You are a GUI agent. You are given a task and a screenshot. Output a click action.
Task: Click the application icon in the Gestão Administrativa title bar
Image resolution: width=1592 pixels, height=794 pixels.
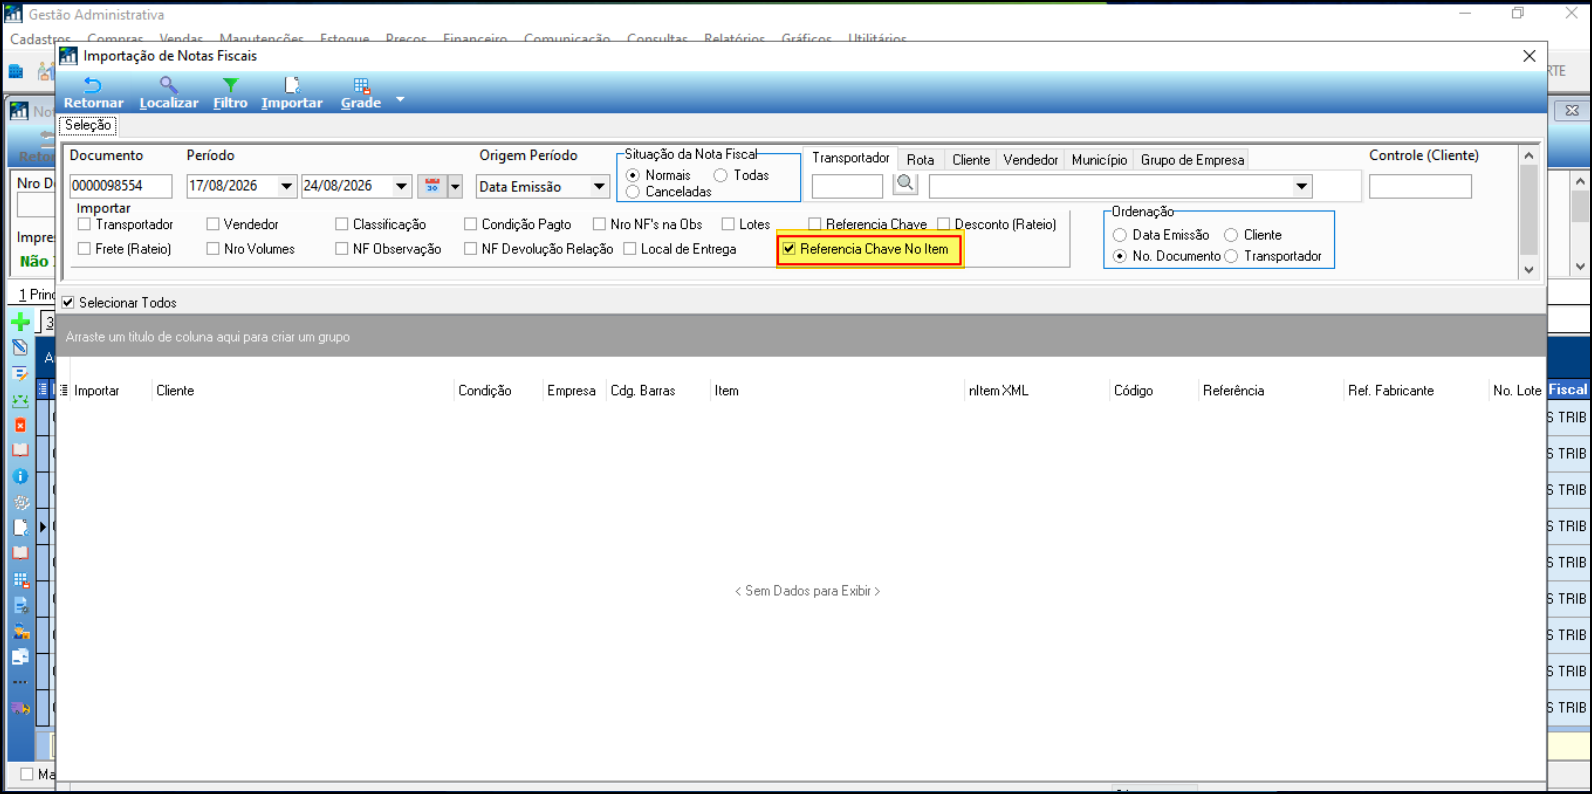[13, 14]
